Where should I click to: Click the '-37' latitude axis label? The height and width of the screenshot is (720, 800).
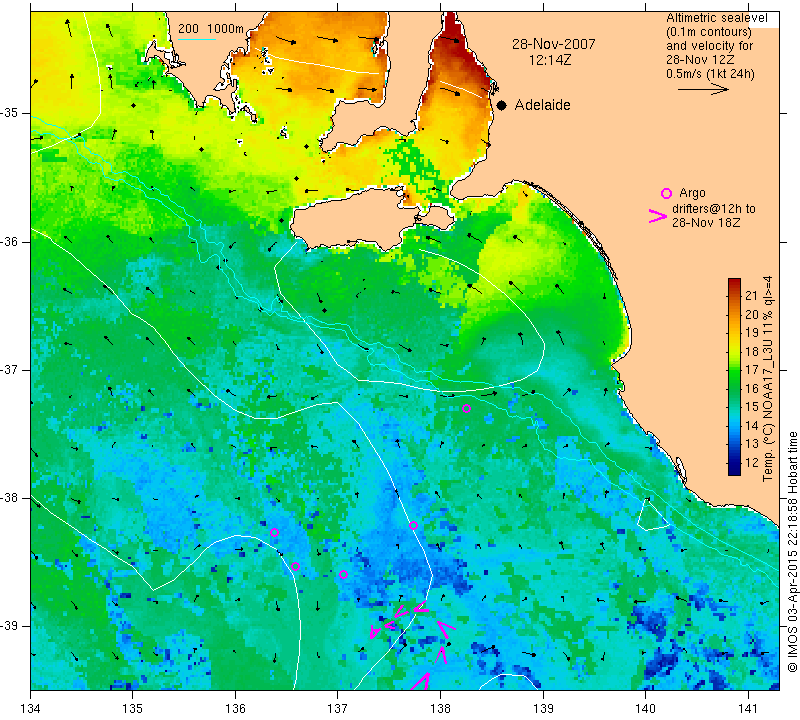(10, 369)
